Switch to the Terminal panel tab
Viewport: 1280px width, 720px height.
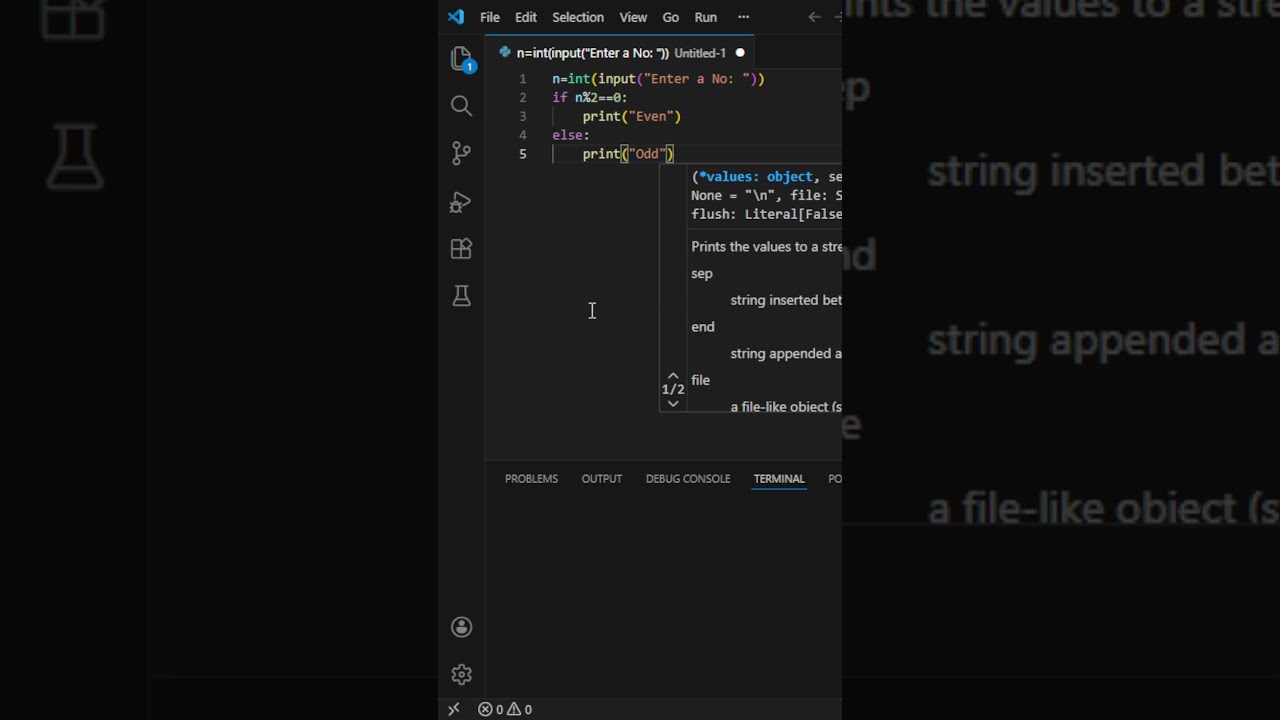coord(779,479)
